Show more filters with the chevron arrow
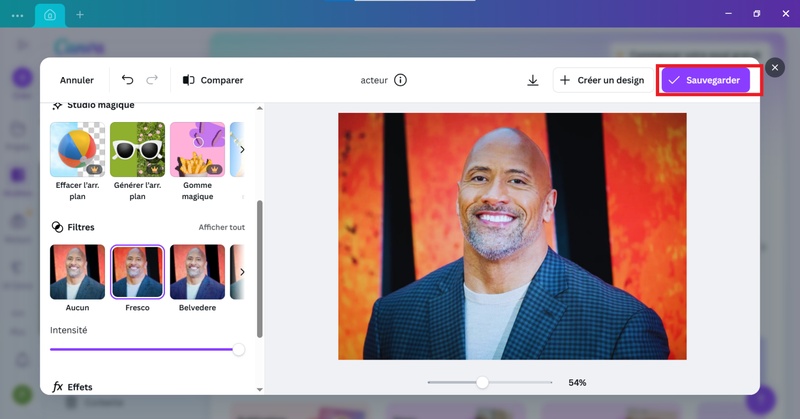 click(x=242, y=272)
